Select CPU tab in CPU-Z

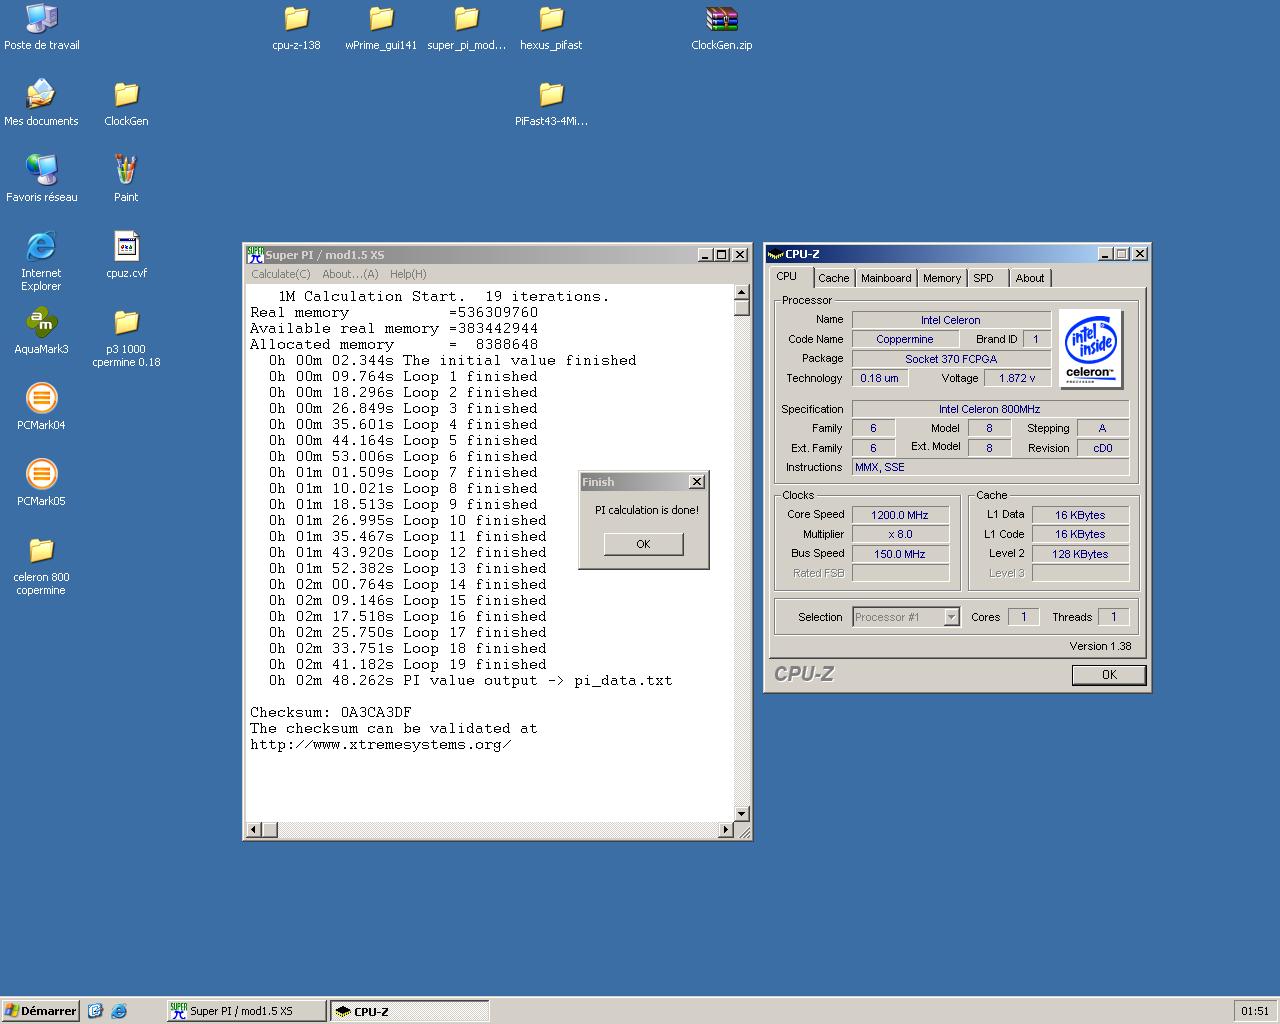point(787,277)
